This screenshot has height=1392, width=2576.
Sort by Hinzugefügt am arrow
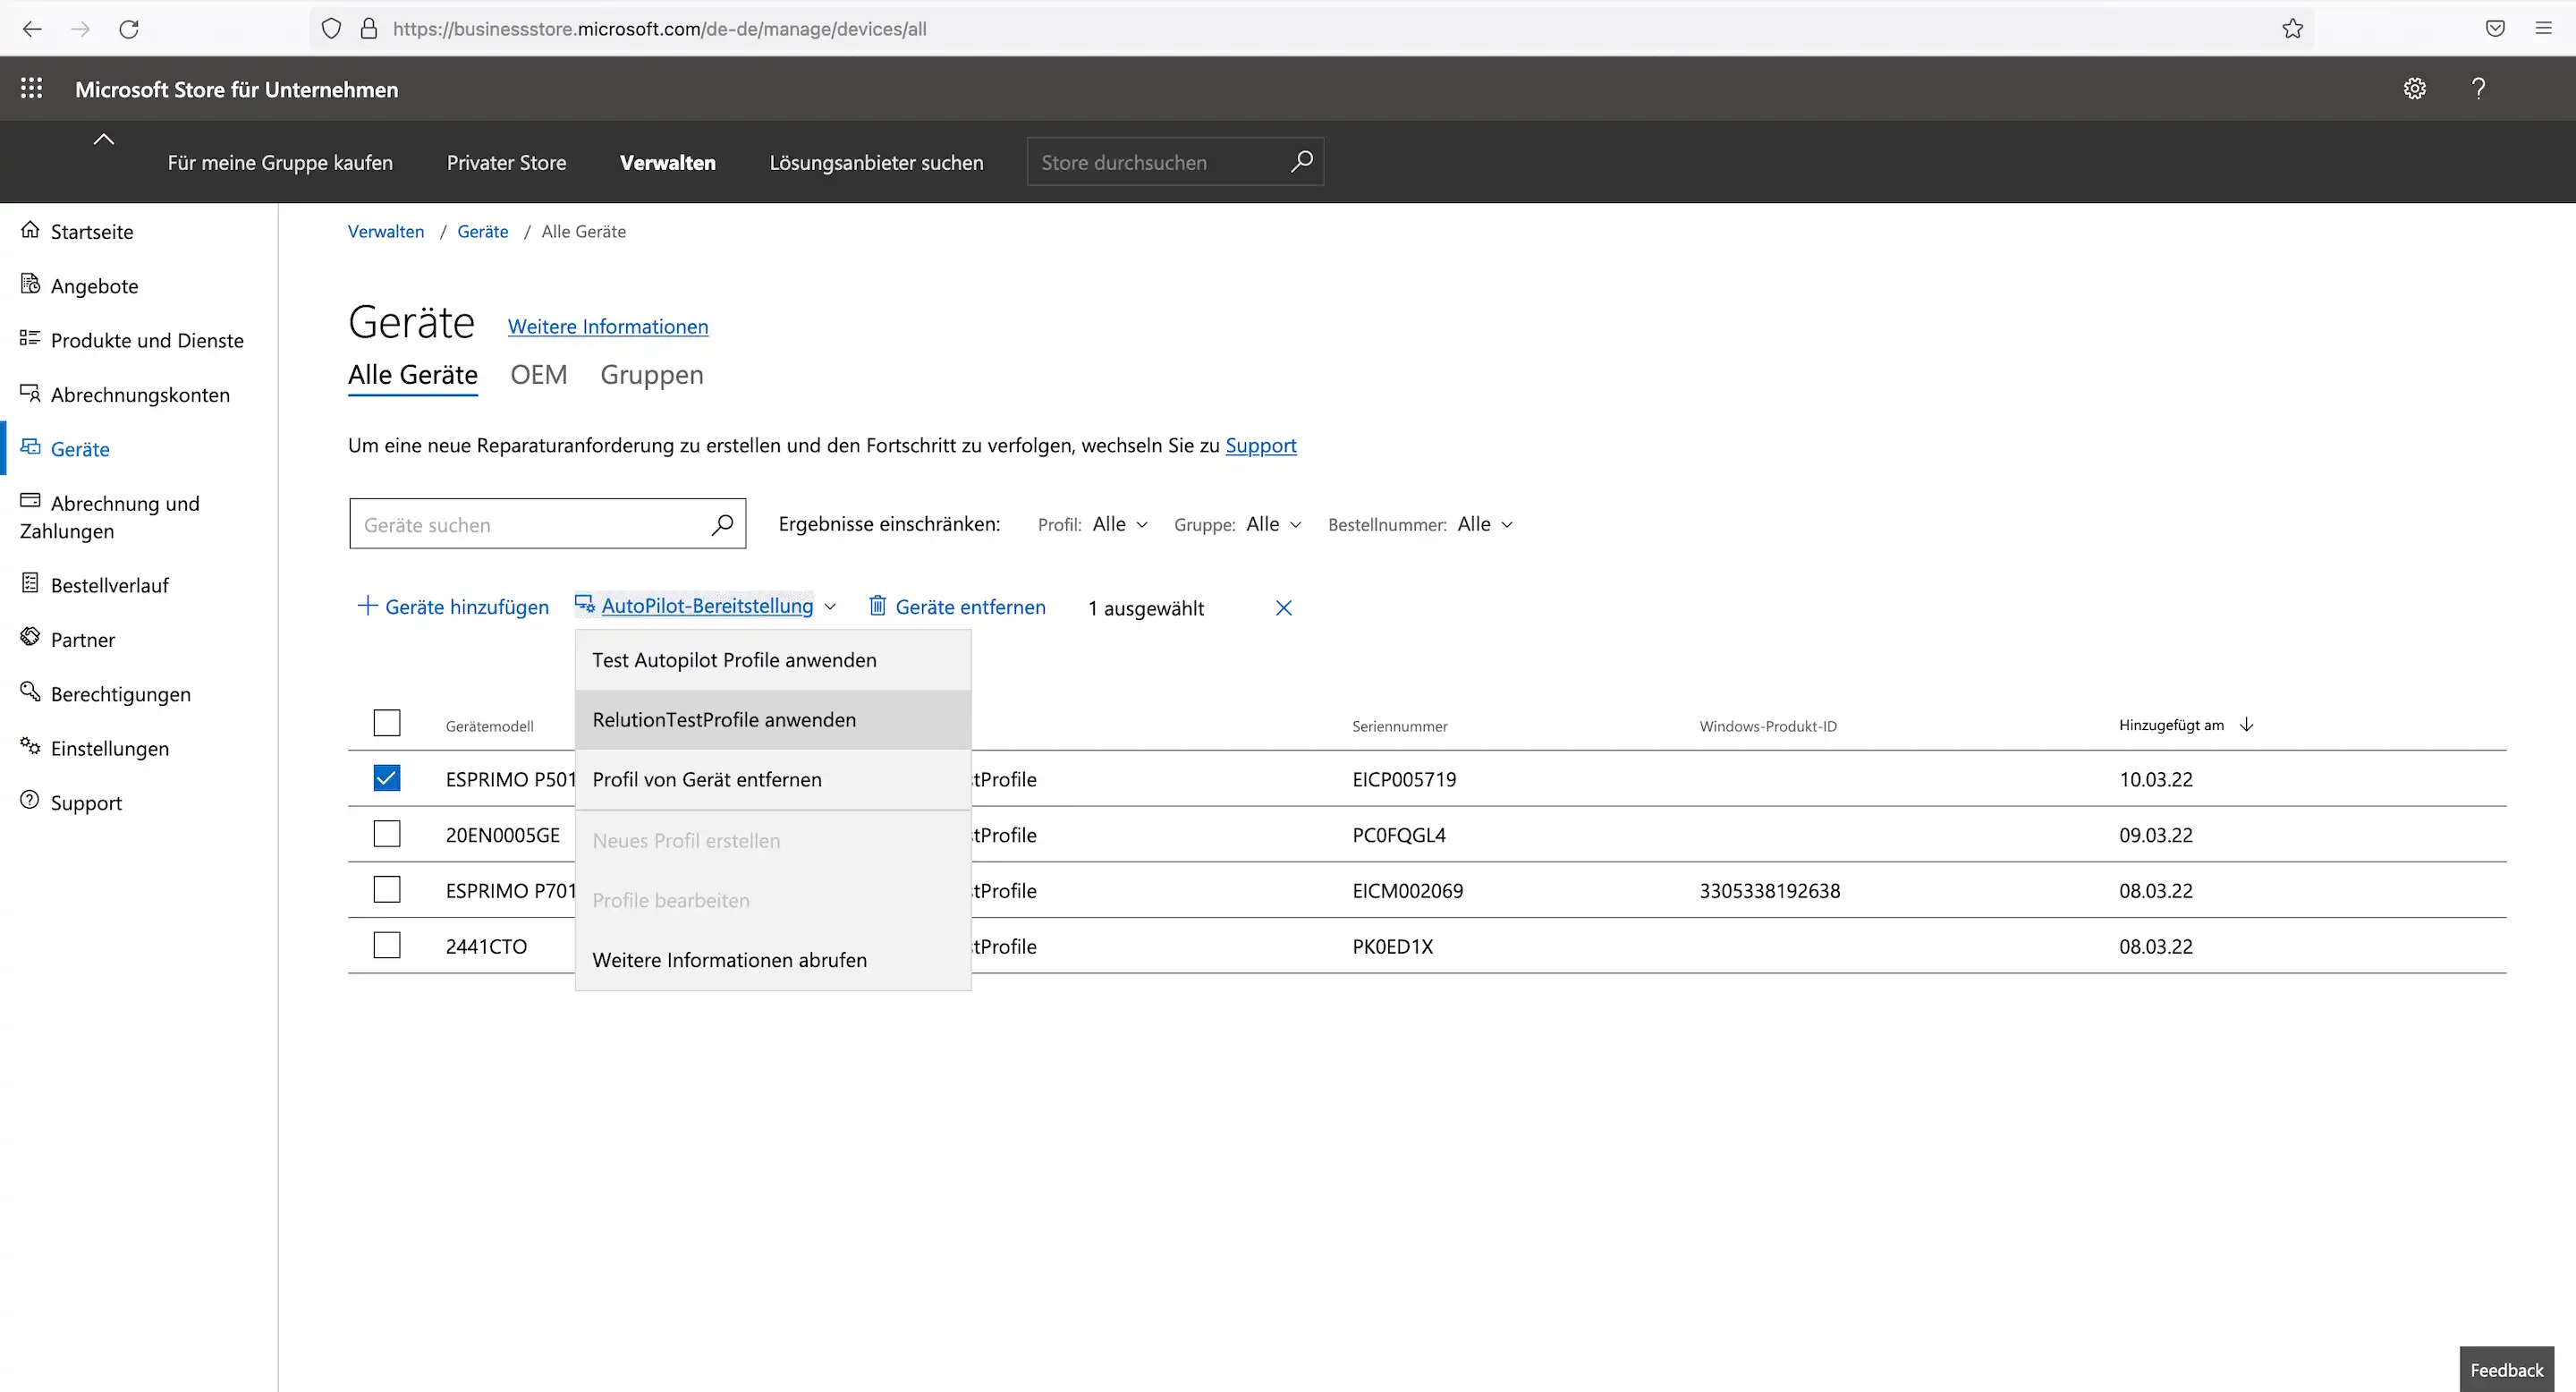click(x=2247, y=725)
